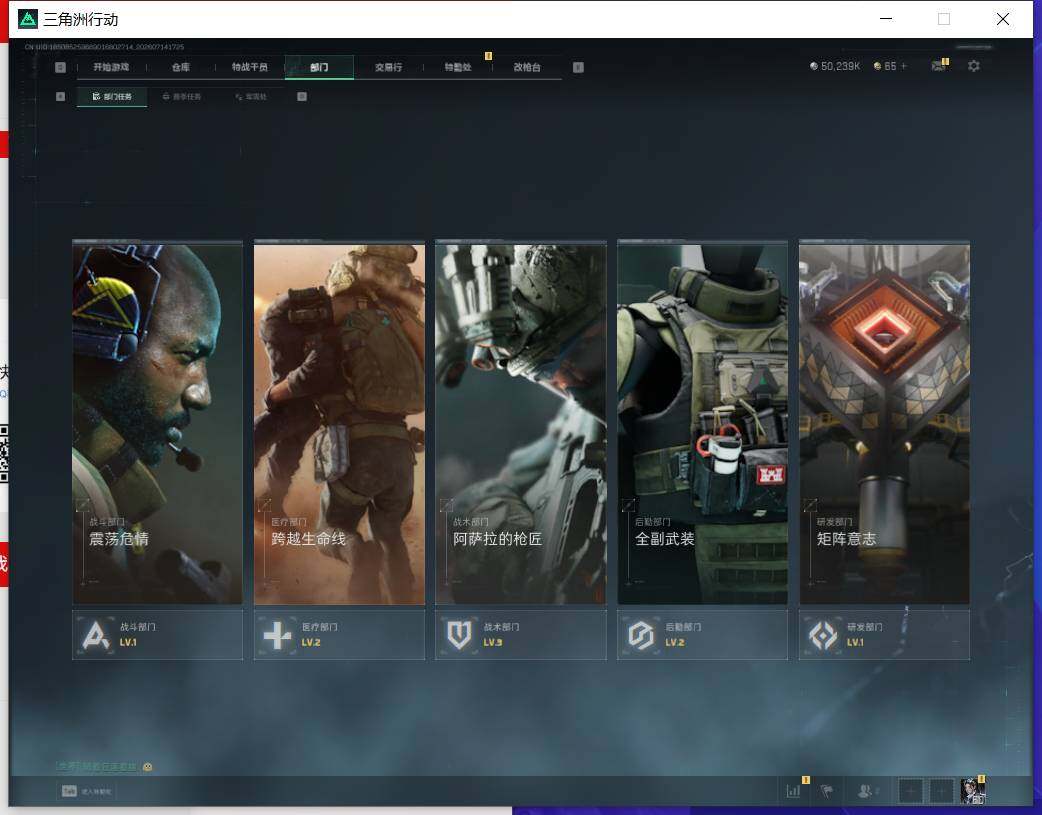The image size is (1042, 815).
Task: Open the 阿萨拉的枪匠 tactical department card
Action: pyautogui.click(x=520, y=423)
